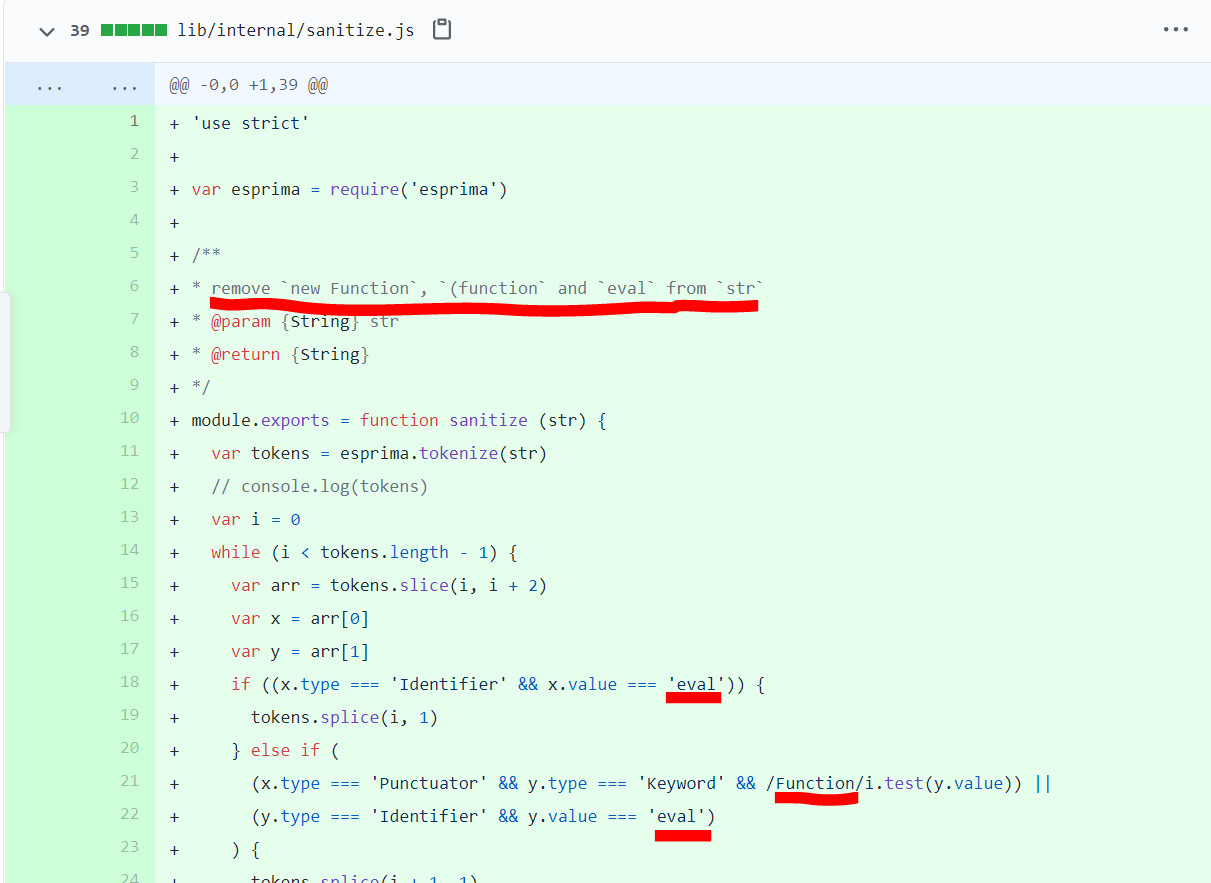
Task: Collapse the sanitize.js file diff
Action: (46, 31)
